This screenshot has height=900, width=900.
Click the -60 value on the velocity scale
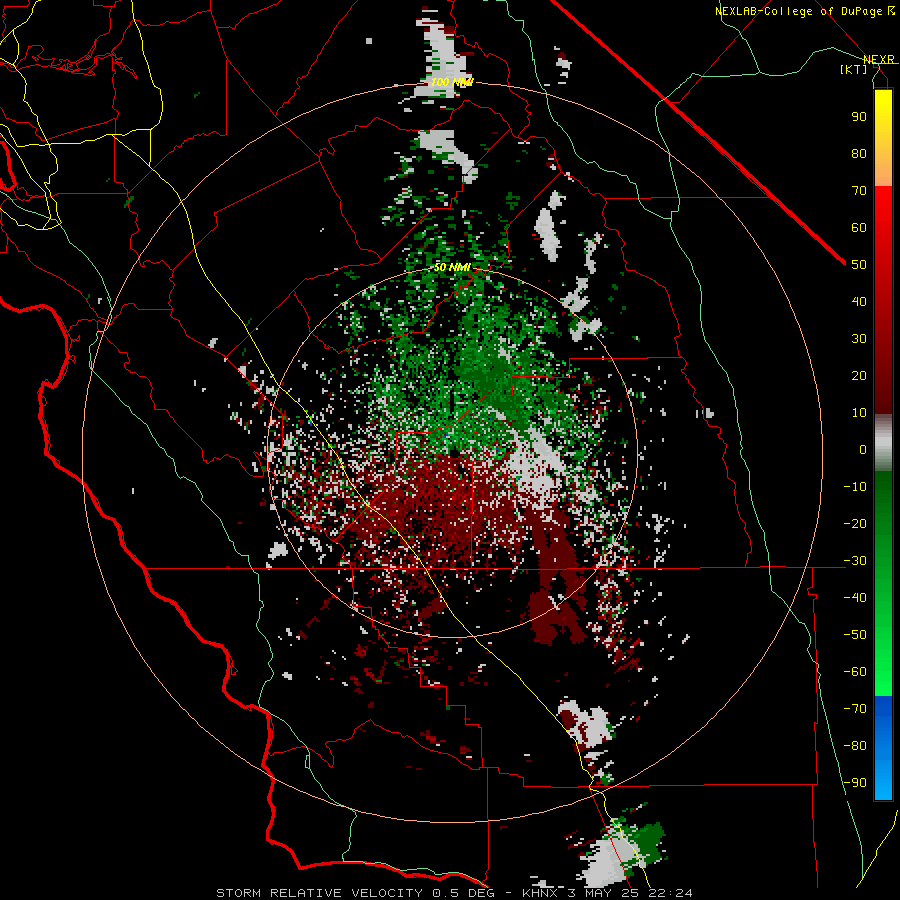855,672
